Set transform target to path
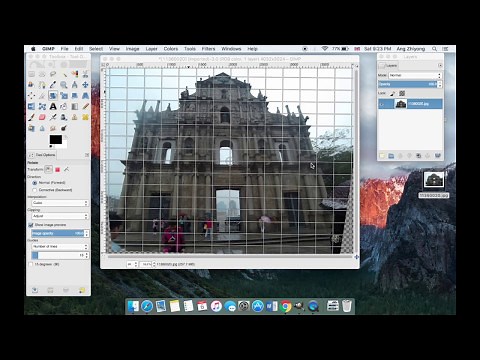Screen dimensions: 480x360 (x=66, y=170)
